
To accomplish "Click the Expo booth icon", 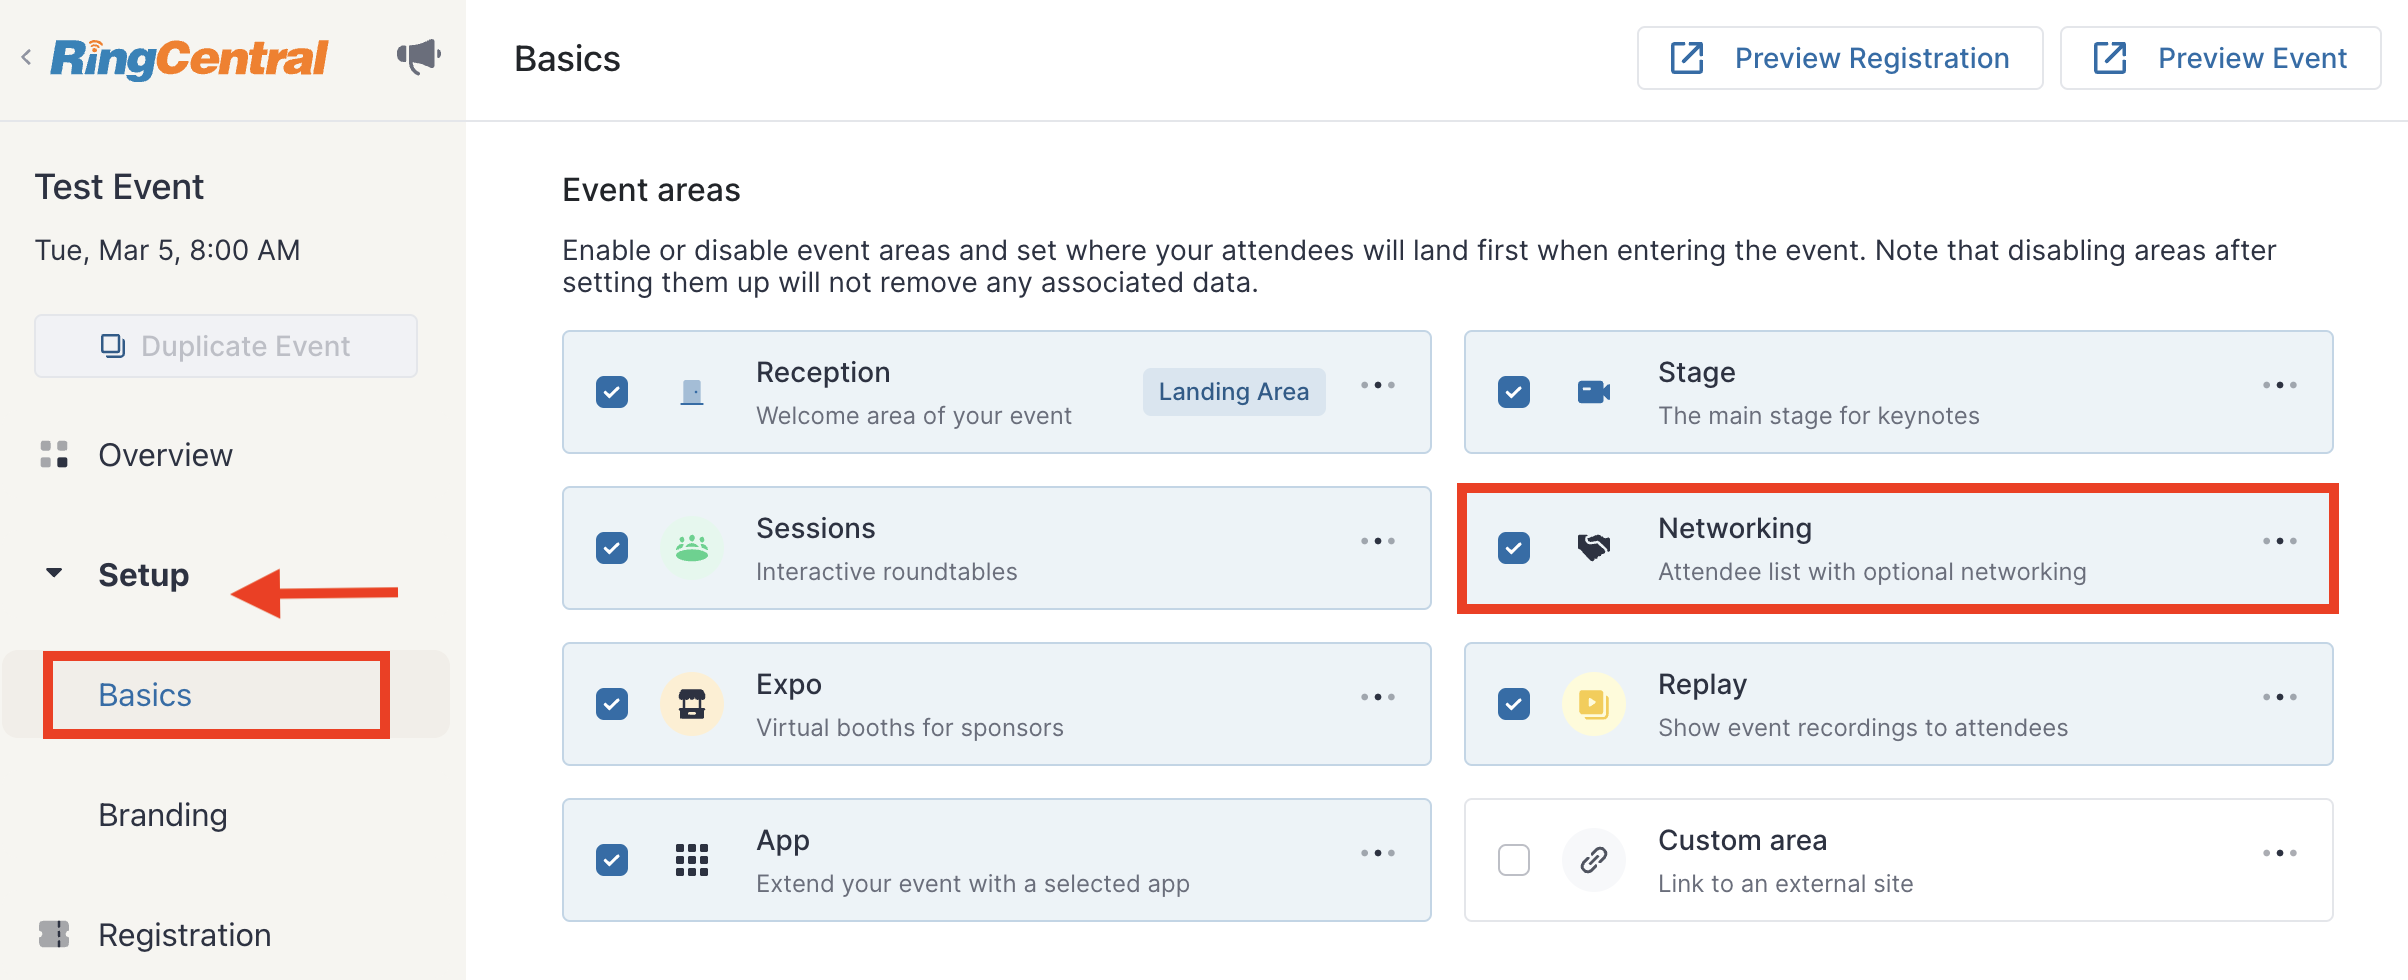I will point(692,704).
